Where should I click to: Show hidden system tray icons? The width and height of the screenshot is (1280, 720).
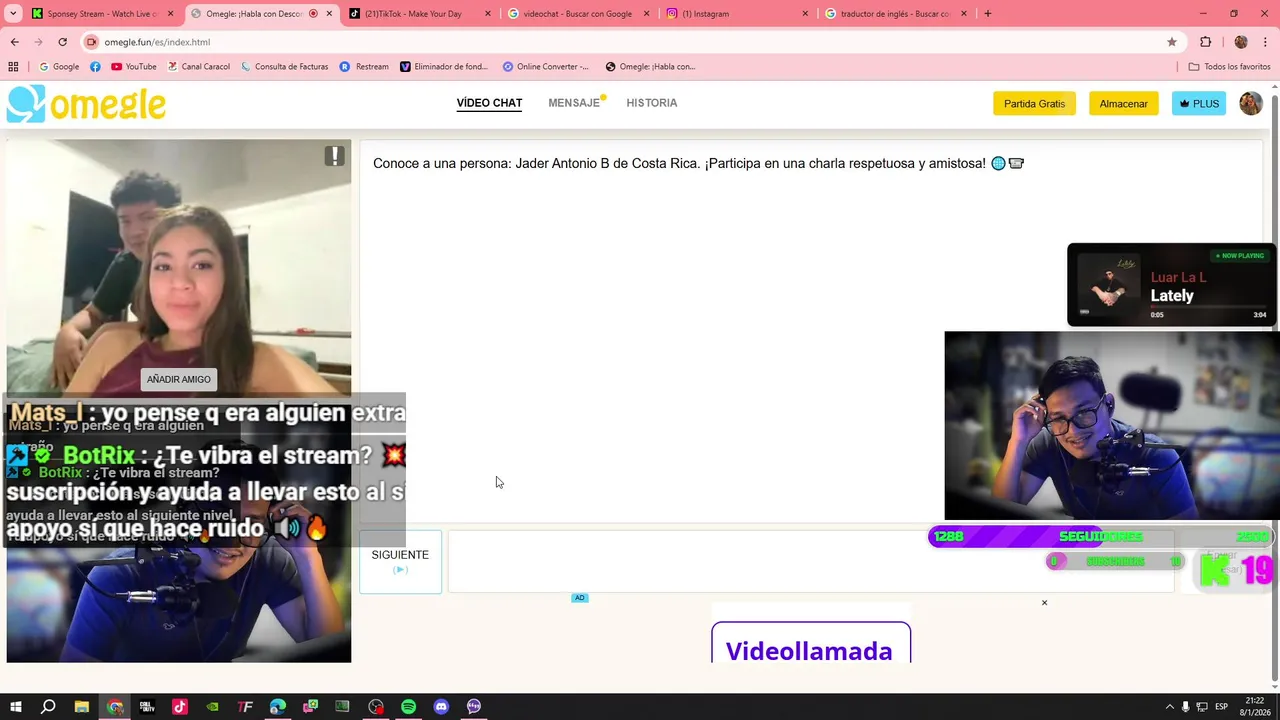1170,706
